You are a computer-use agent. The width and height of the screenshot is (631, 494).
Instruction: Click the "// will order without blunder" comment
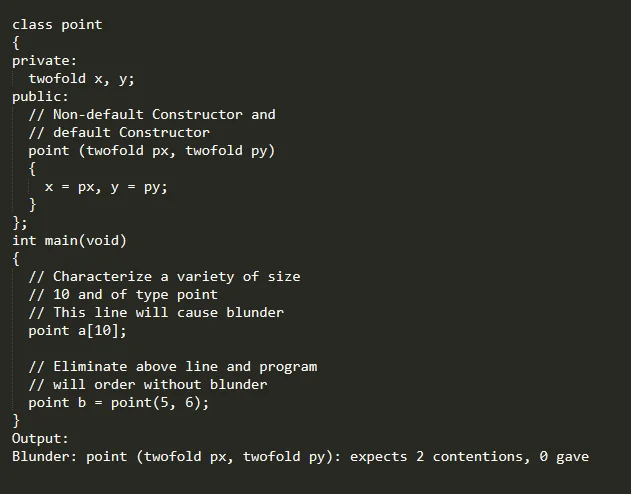pyautogui.click(x=148, y=385)
